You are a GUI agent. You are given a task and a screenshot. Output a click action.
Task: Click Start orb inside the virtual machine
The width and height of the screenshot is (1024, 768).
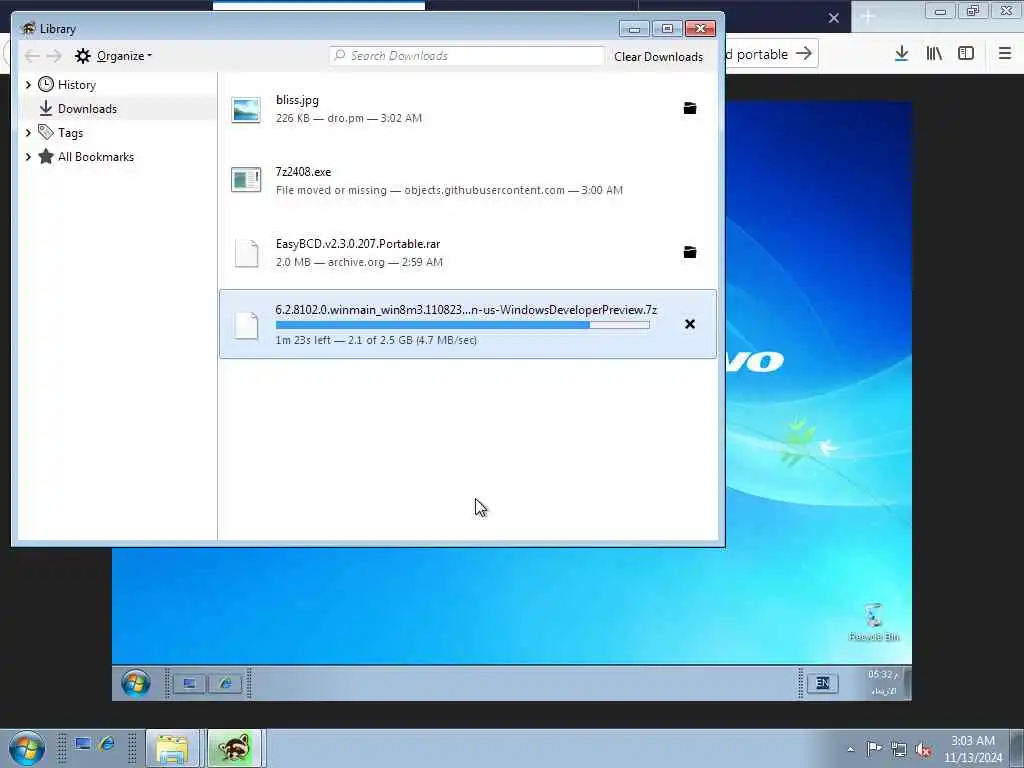click(136, 683)
